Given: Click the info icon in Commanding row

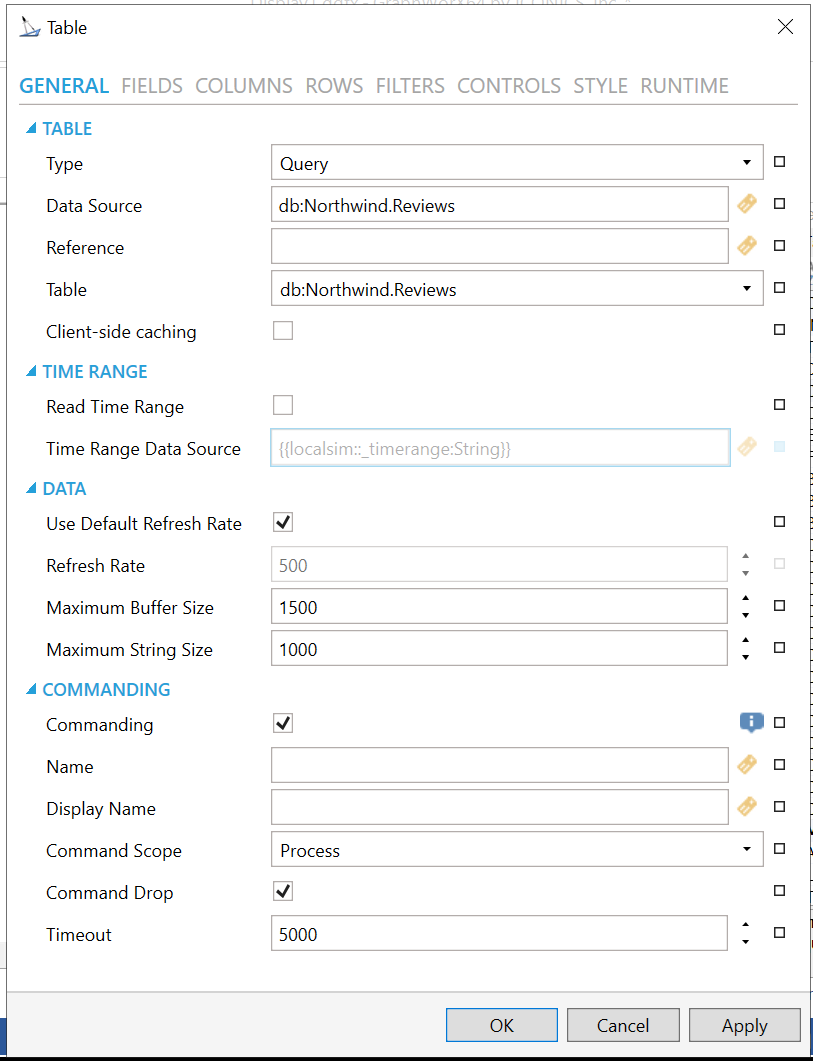Looking at the screenshot, I should (x=751, y=722).
